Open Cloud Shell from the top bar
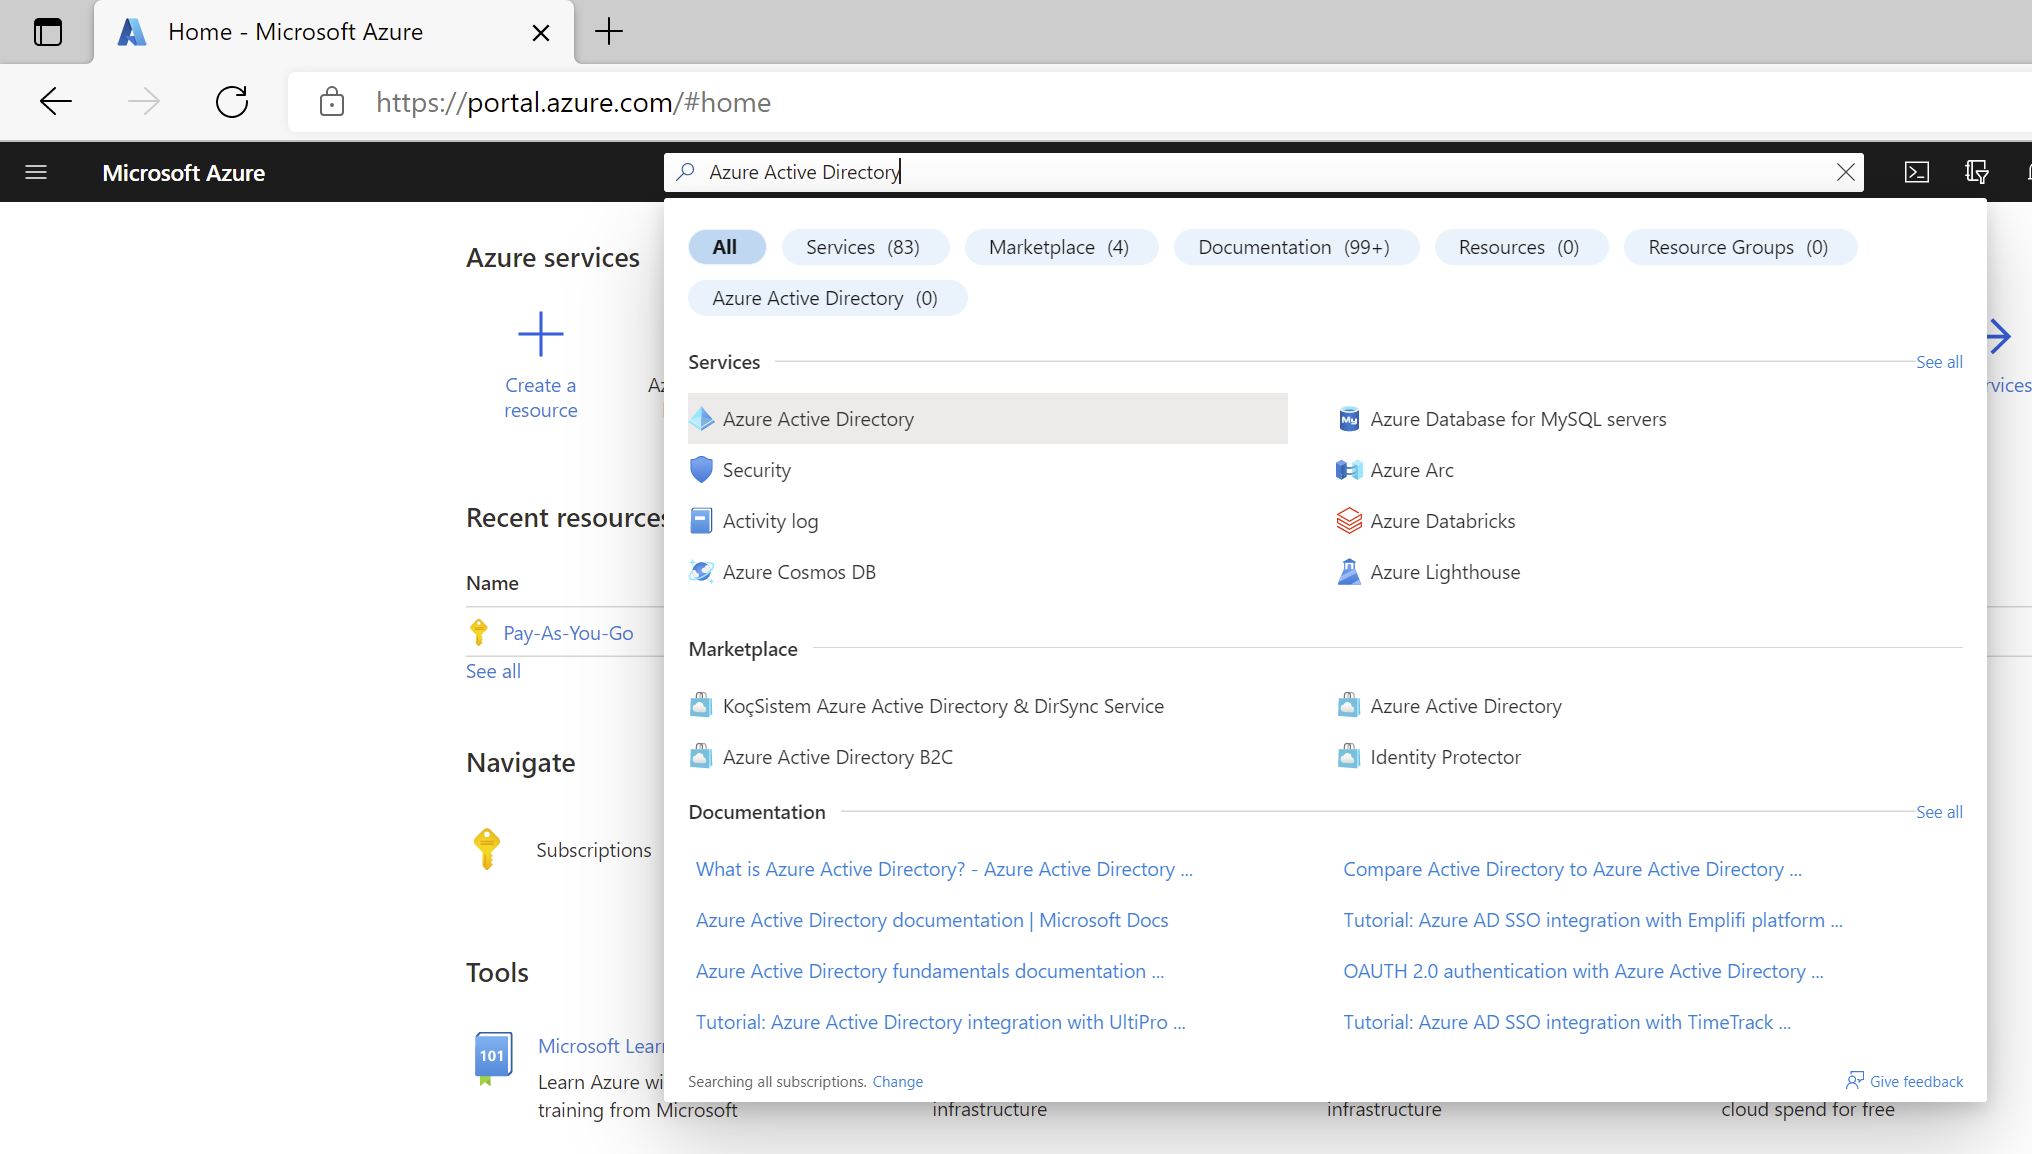Screen dimensions: 2032x1154 (1916, 172)
